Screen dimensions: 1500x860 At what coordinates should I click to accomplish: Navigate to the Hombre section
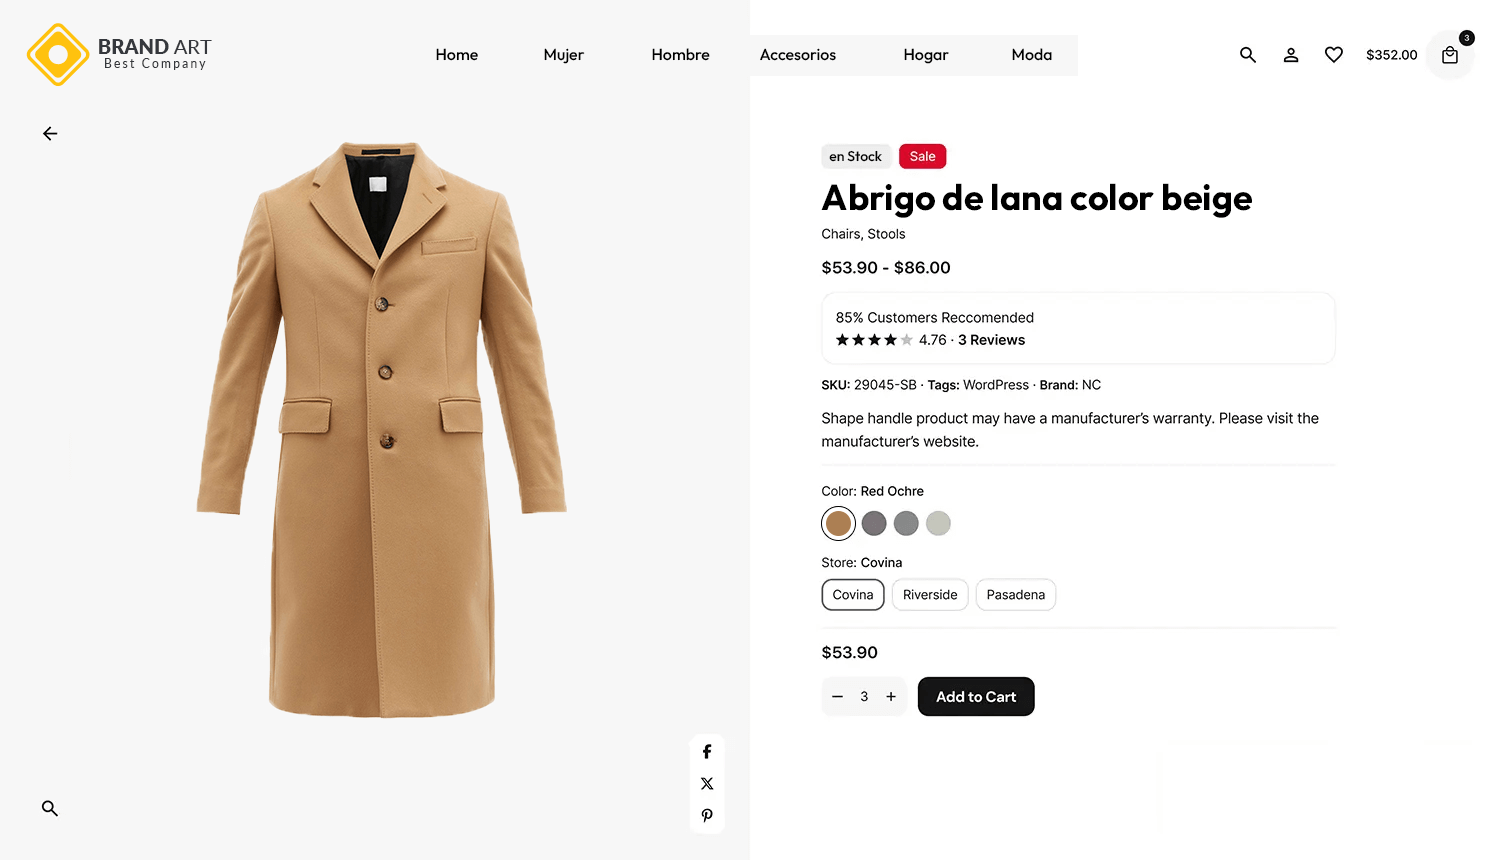tap(680, 55)
